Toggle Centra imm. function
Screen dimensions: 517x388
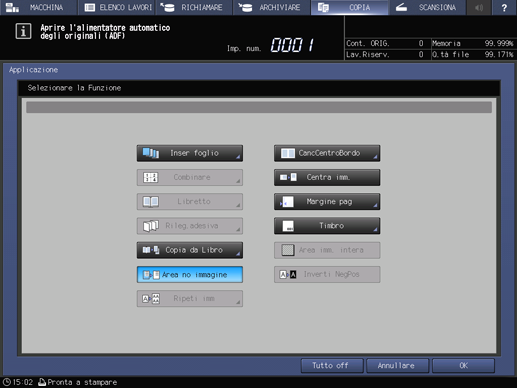click(327, 177)
